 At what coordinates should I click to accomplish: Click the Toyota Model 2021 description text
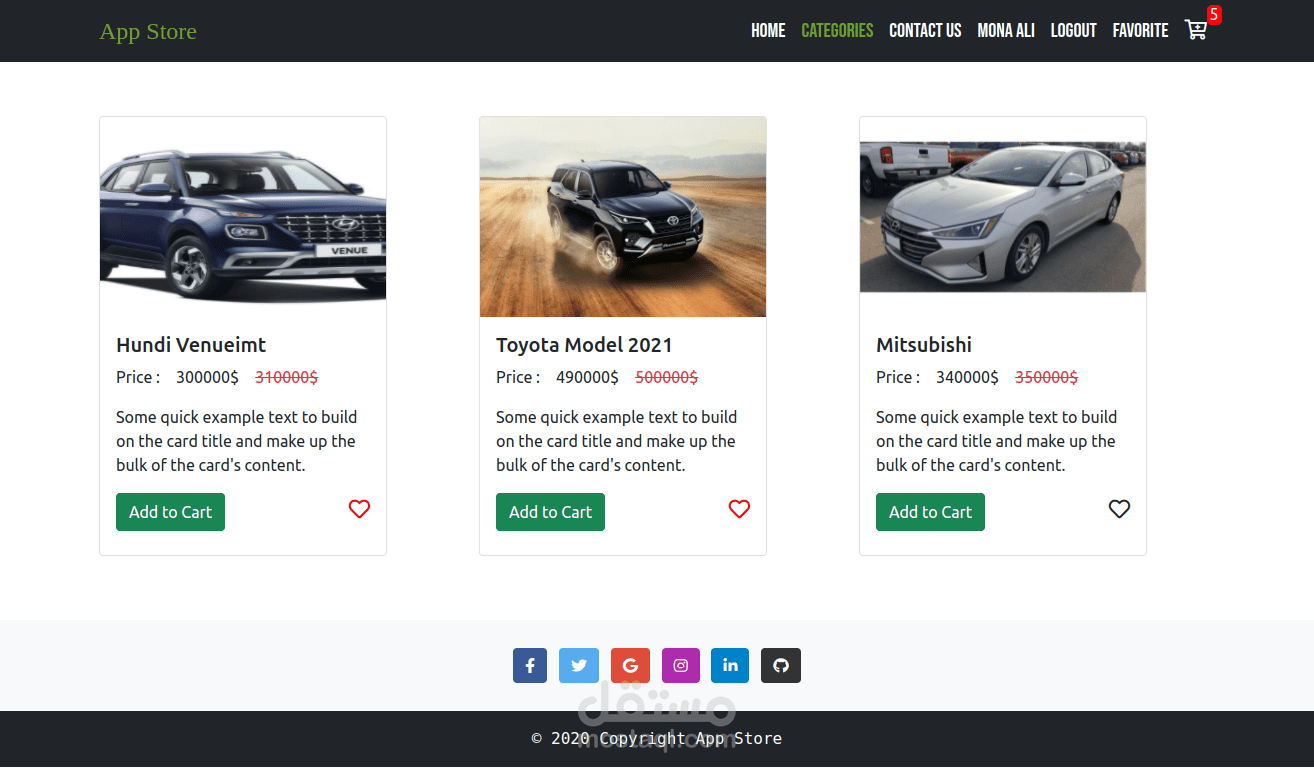pyautogui.click(x=616, y=441)
